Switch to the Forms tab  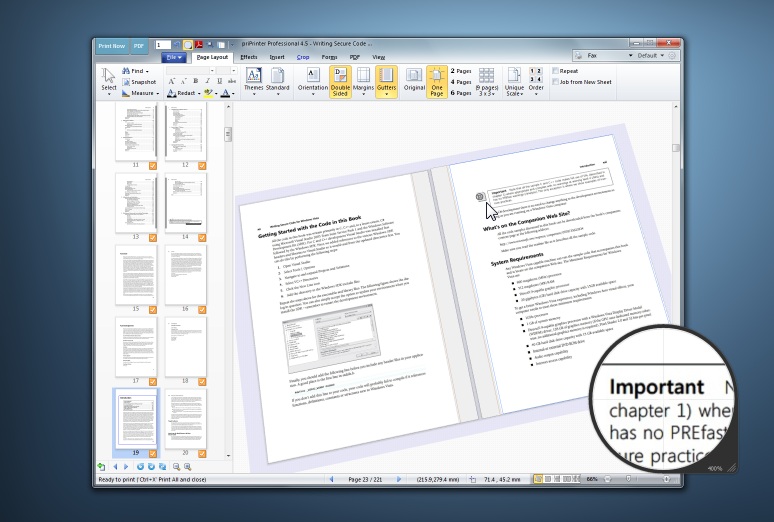click(x=329, y=57)
